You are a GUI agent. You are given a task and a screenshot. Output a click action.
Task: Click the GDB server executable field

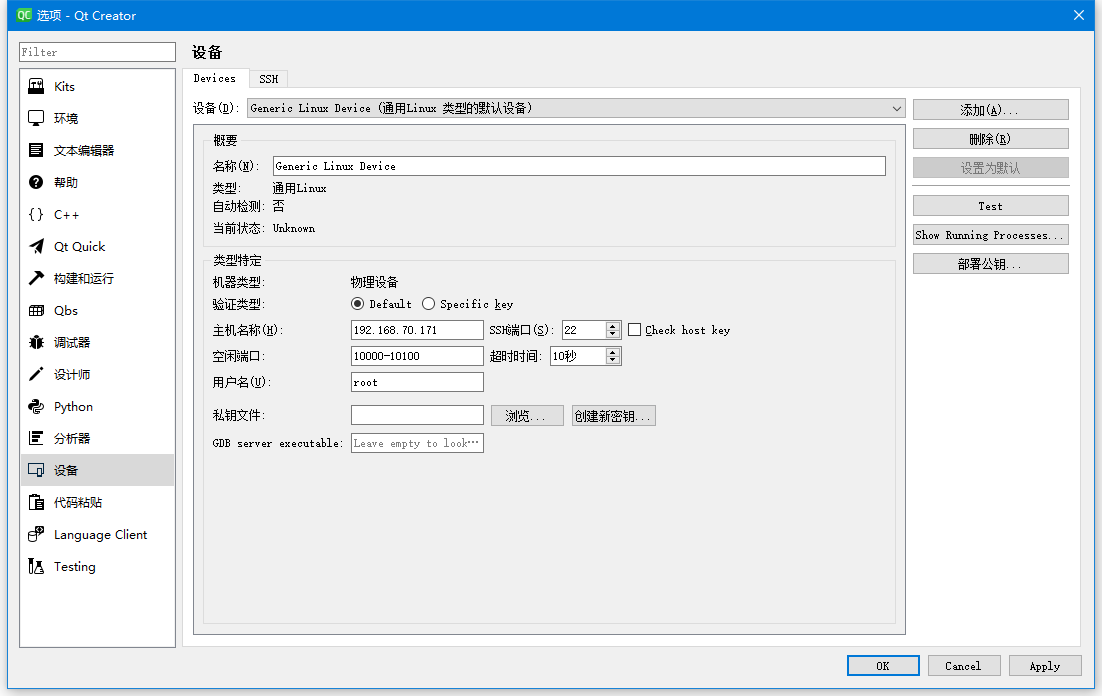(x=417, y=443)
